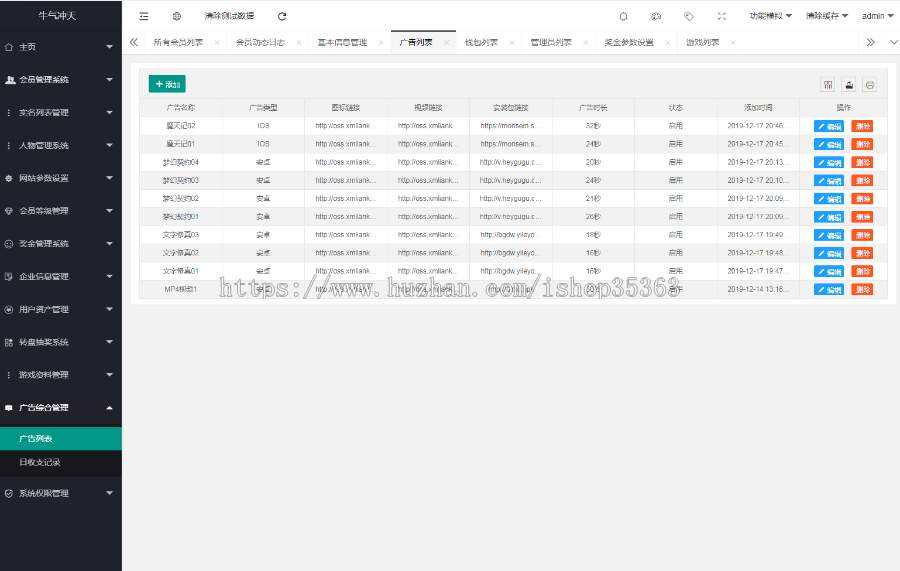Enter fullscreen mode via the expand icon

(722, 16)
